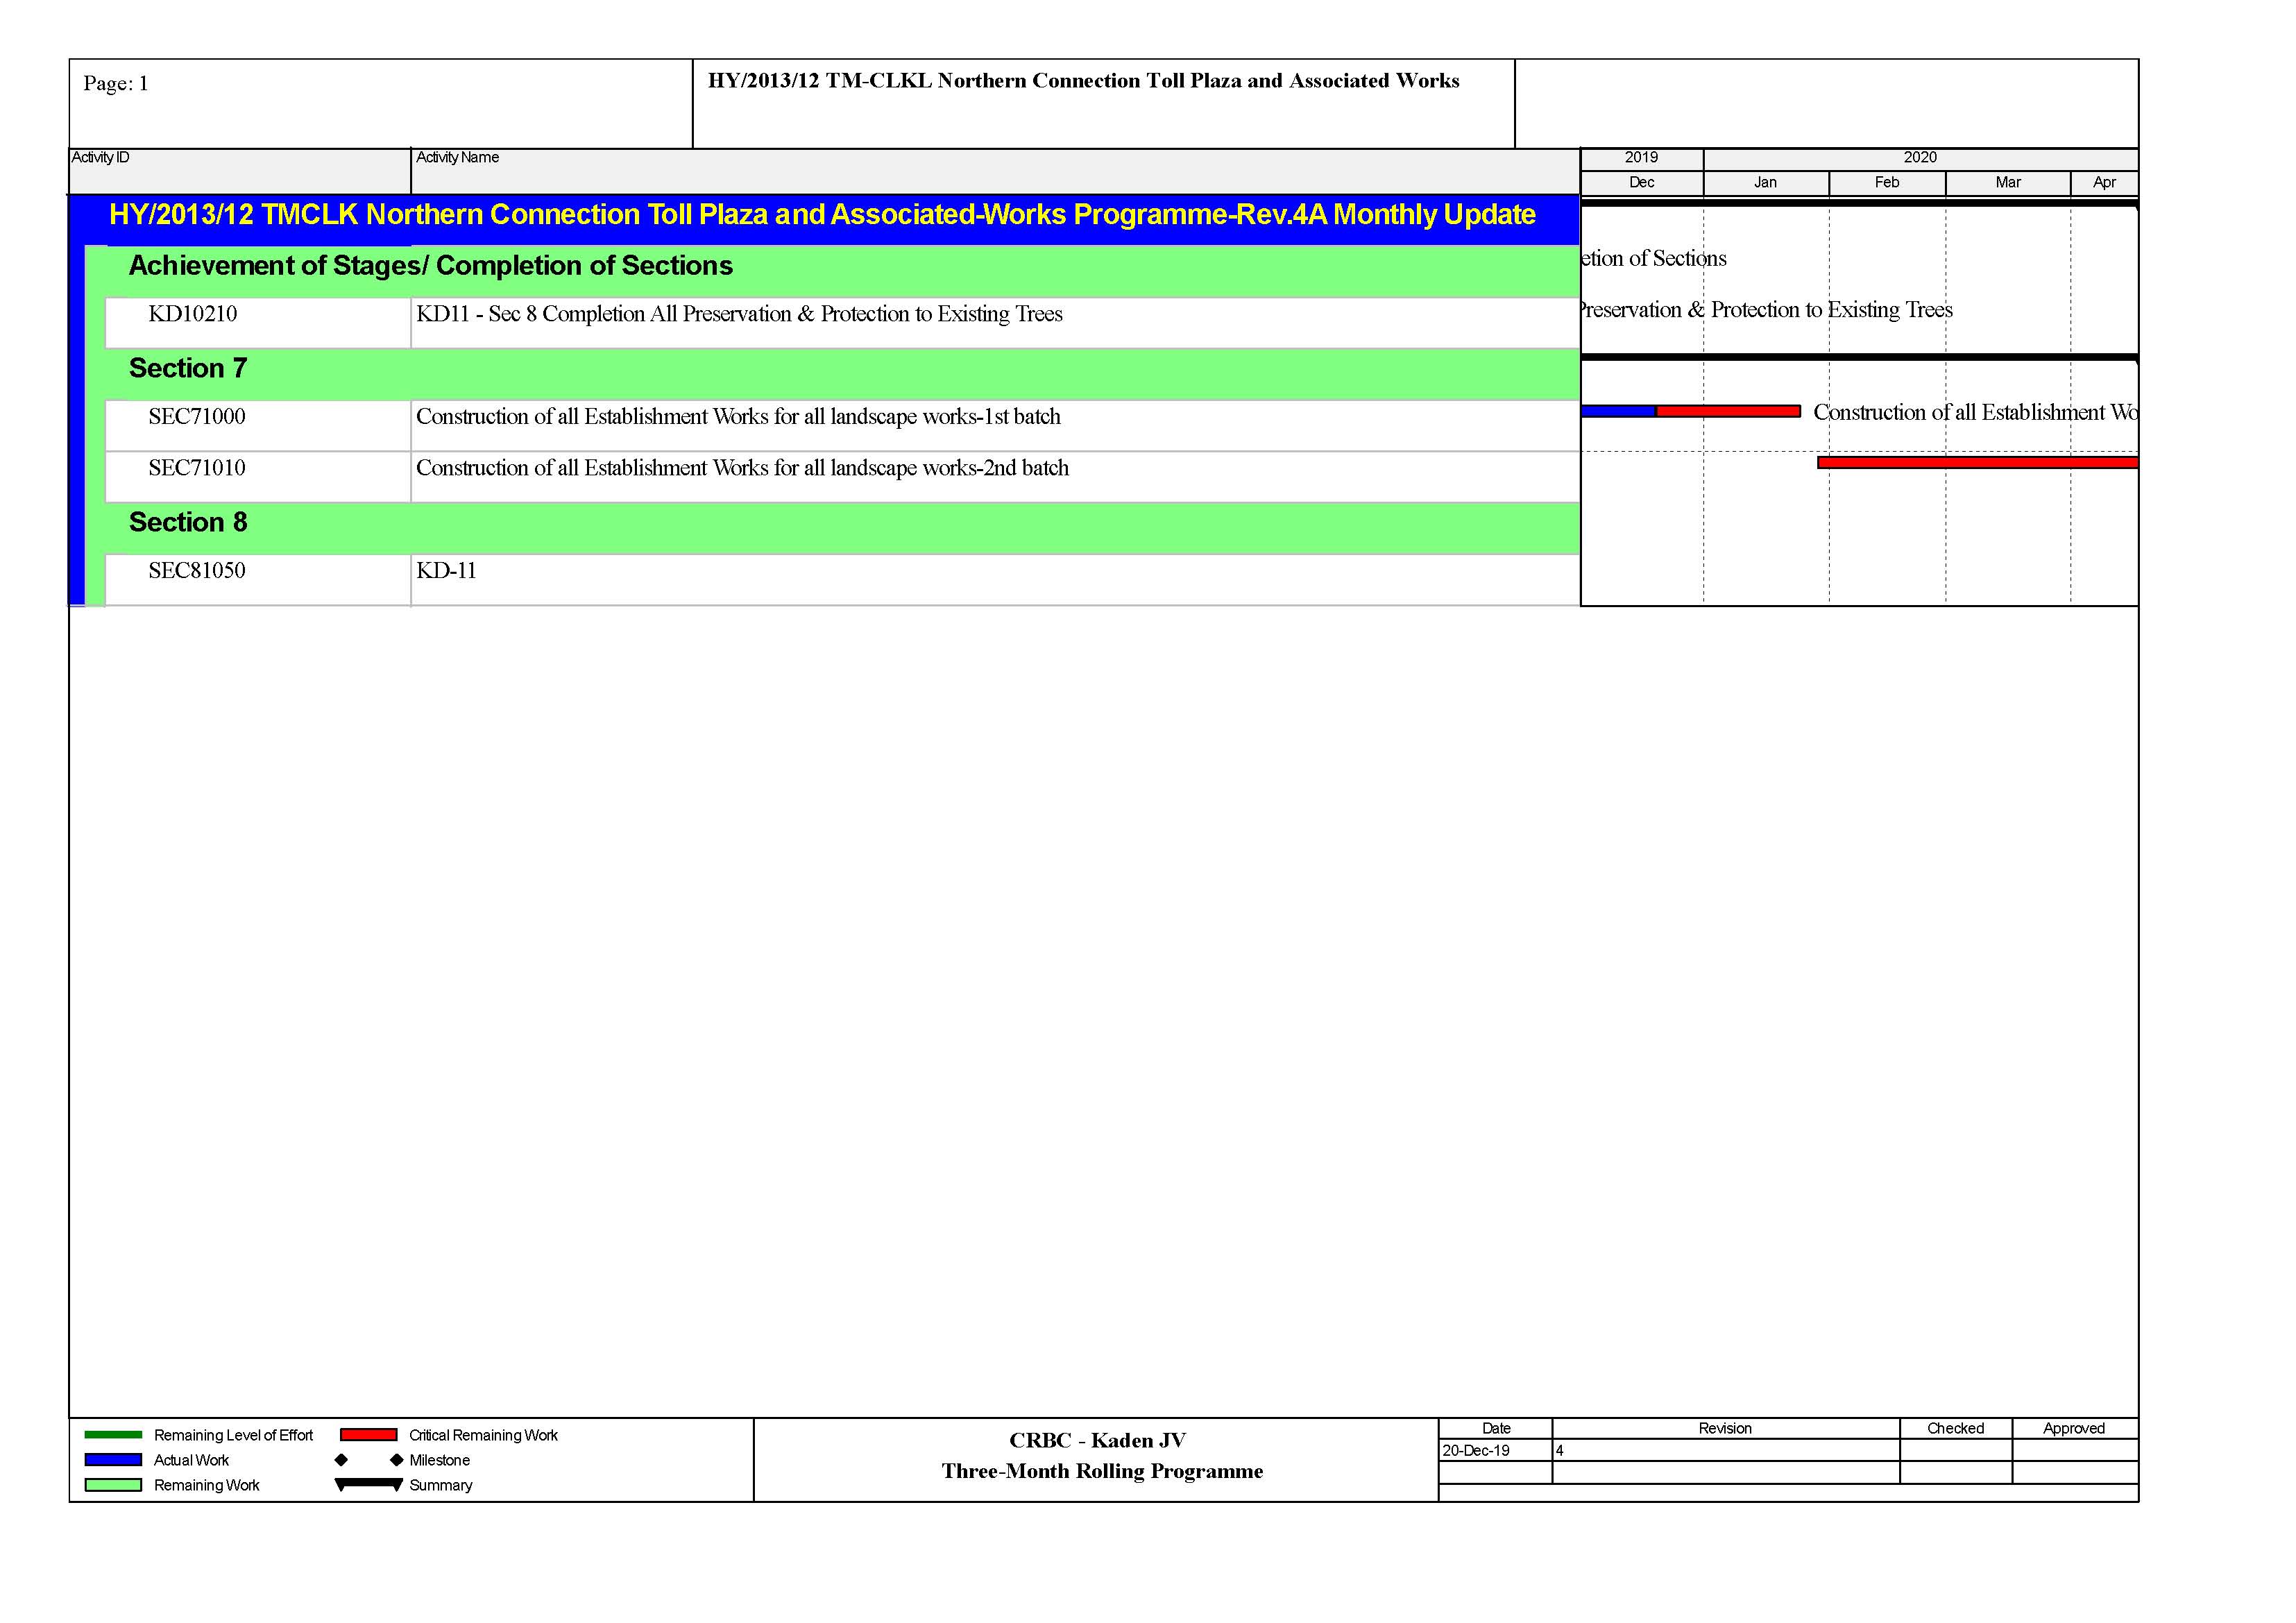Click the Gantt label 'etion of Sections'

click(1654, 258)
